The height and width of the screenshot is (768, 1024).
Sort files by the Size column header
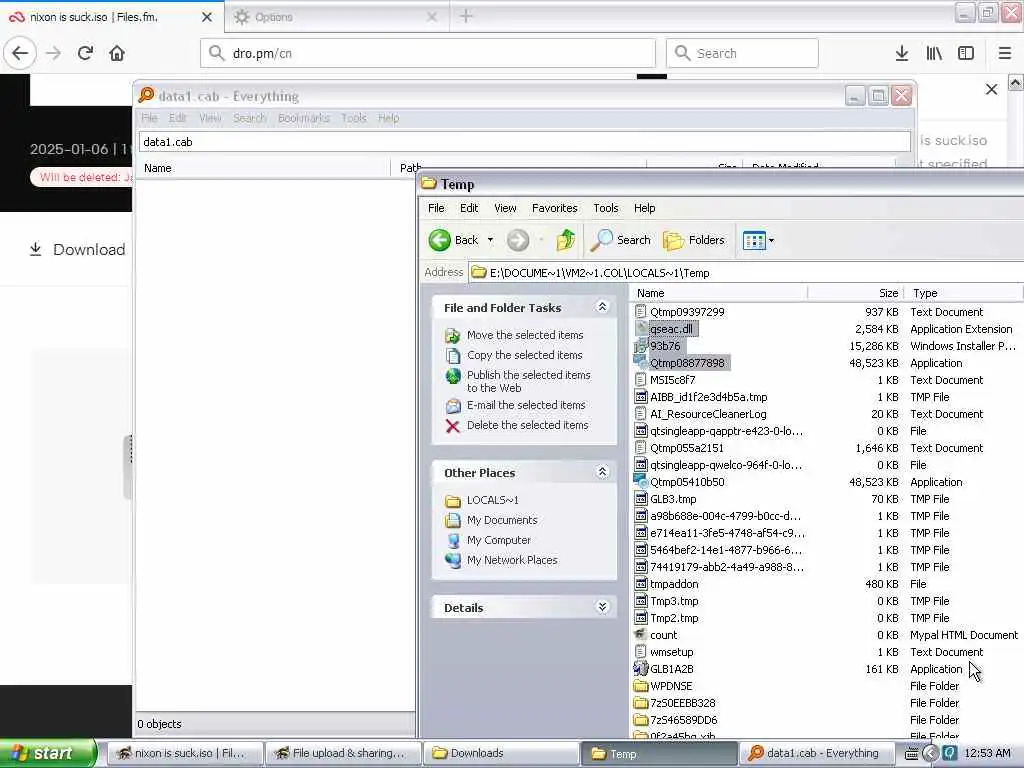coord(856,293)
